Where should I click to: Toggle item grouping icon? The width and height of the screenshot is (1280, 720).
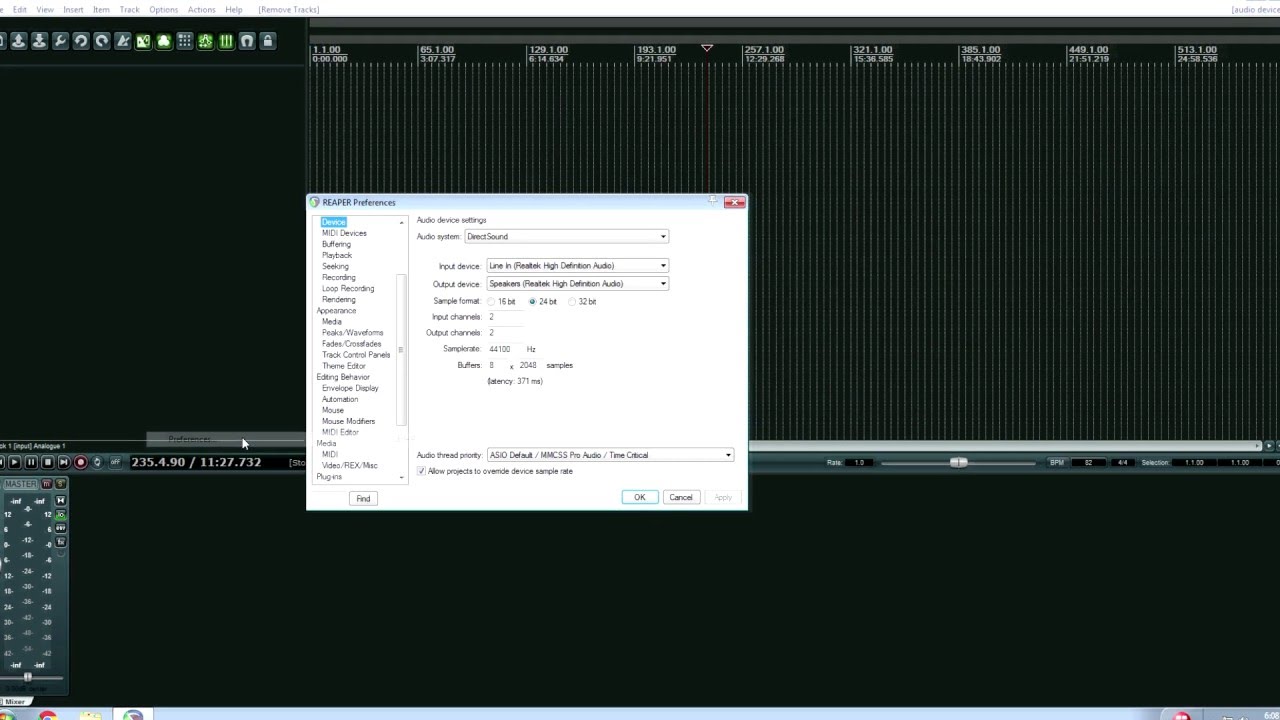[x=164, y=41]
